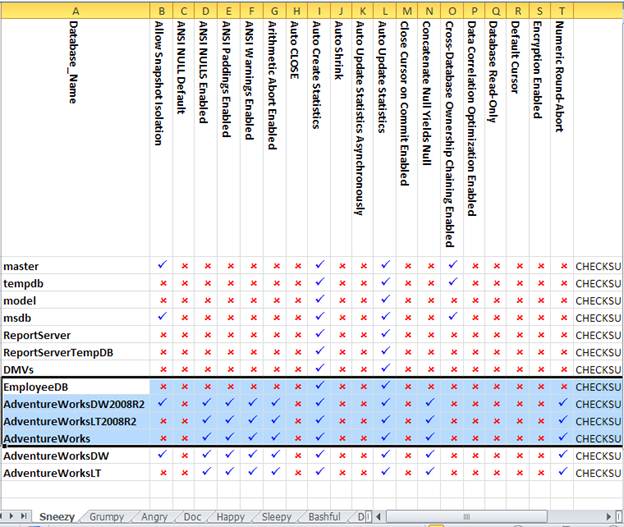Select the ReportServer name cell
This screenshot has height=527, width=624.
(75, 335)
